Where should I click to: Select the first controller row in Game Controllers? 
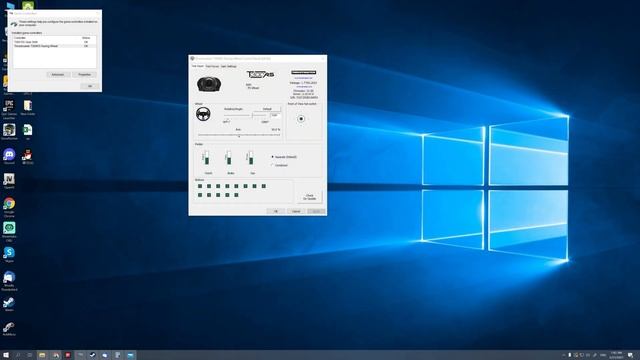[x=55, y=42]
